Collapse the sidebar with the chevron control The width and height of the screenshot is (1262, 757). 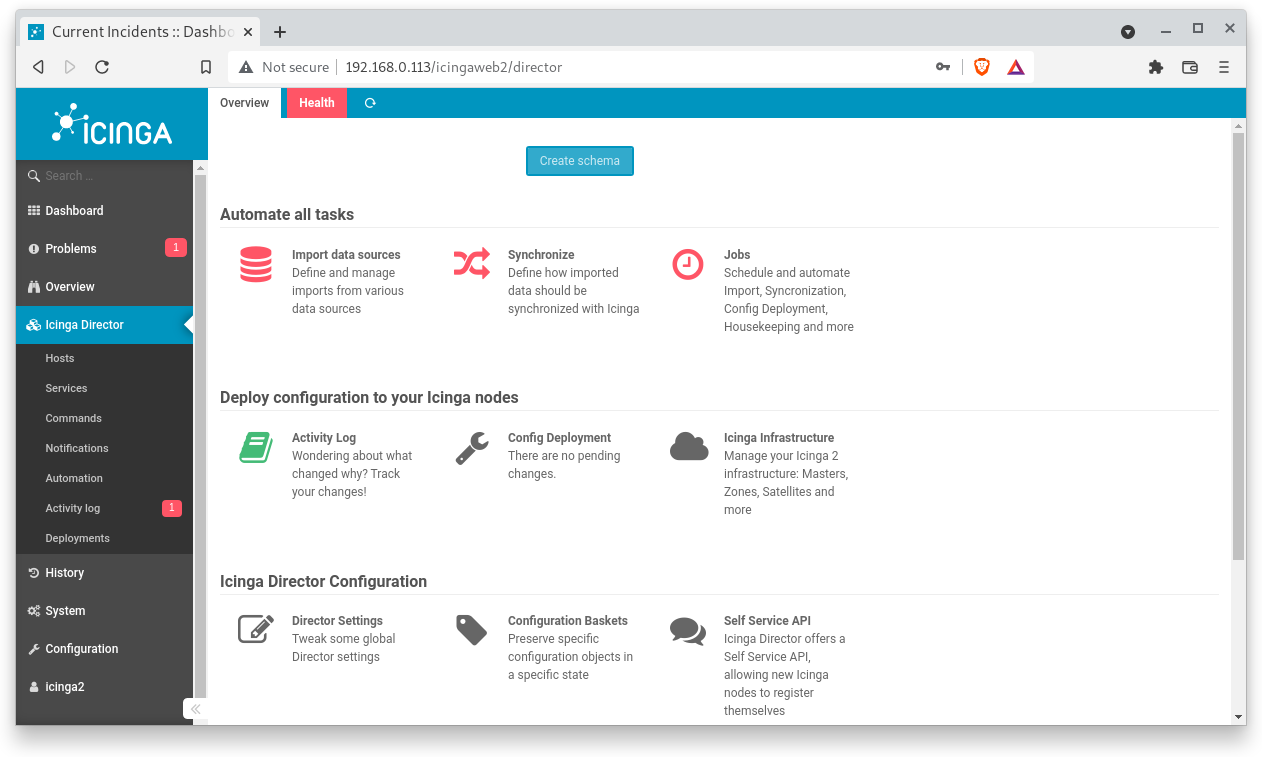(195, 708)
